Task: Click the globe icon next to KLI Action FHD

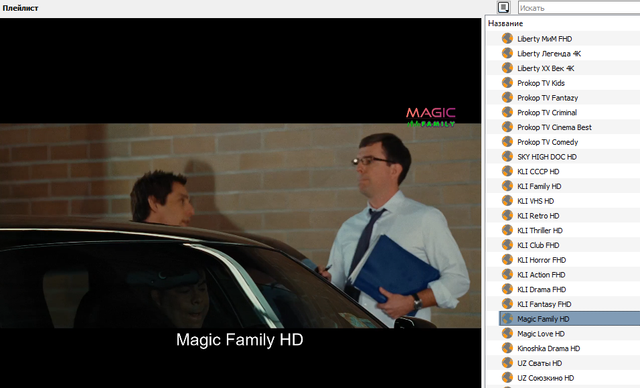Action: click(x=507, y=274)
